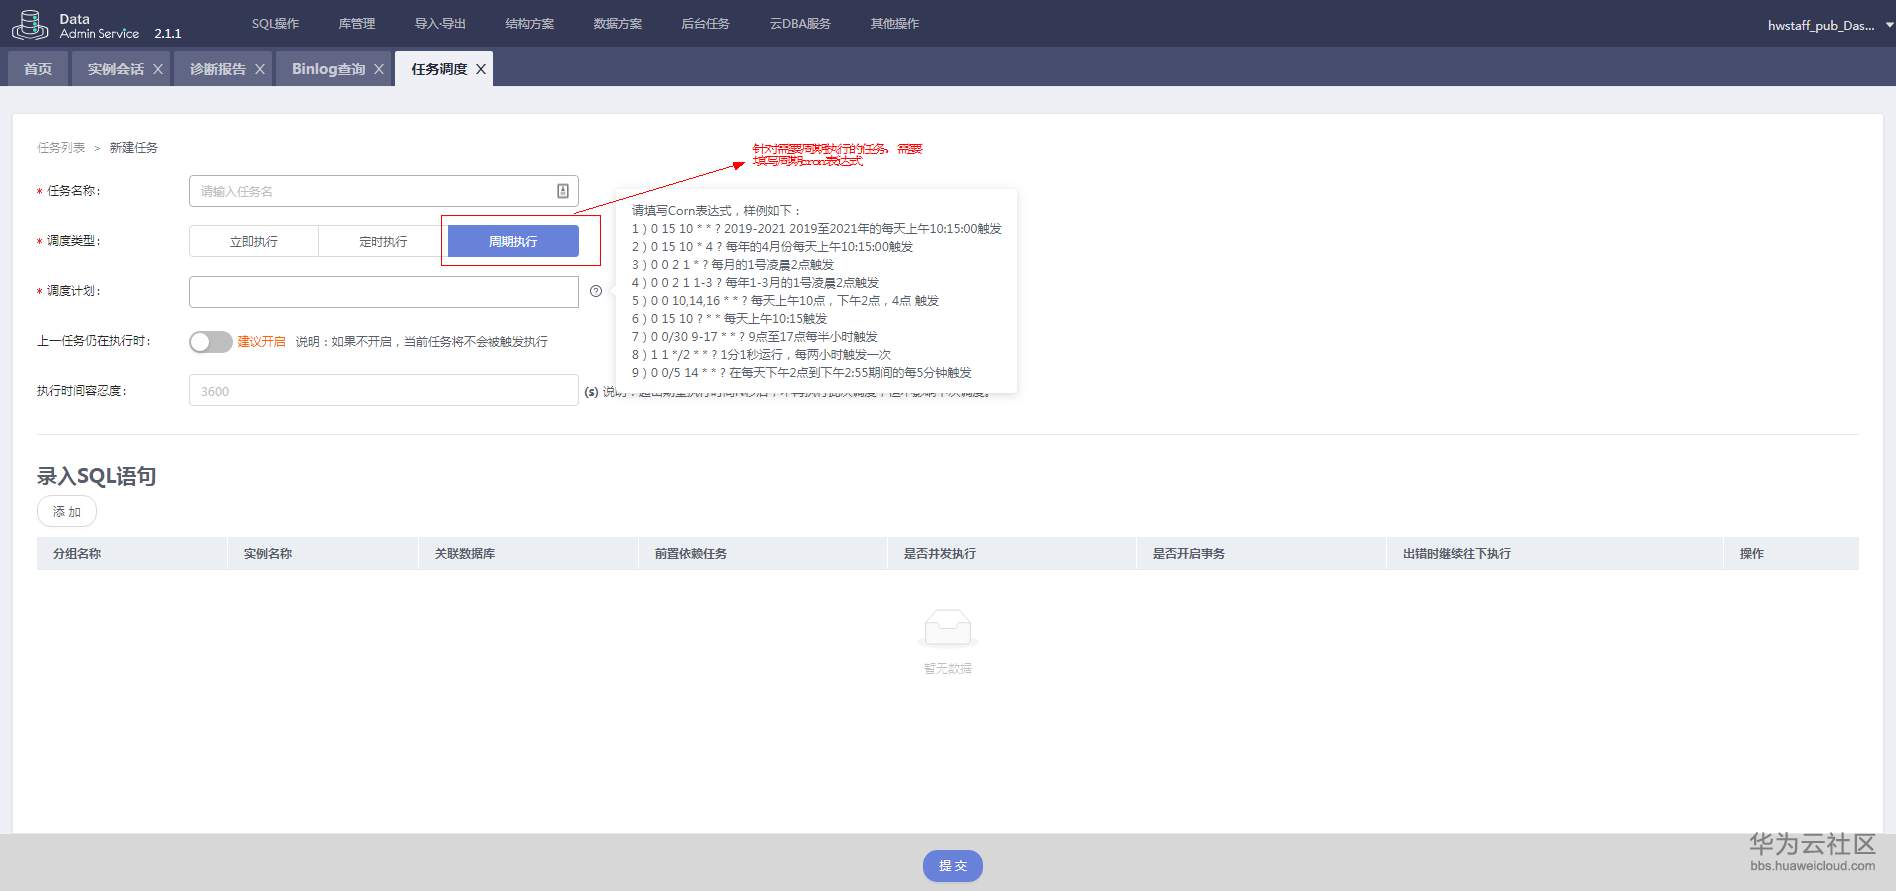Screen dimensions: 1896x891
Task: Open the 导入·导出 menu
Action: pos(440,23)
